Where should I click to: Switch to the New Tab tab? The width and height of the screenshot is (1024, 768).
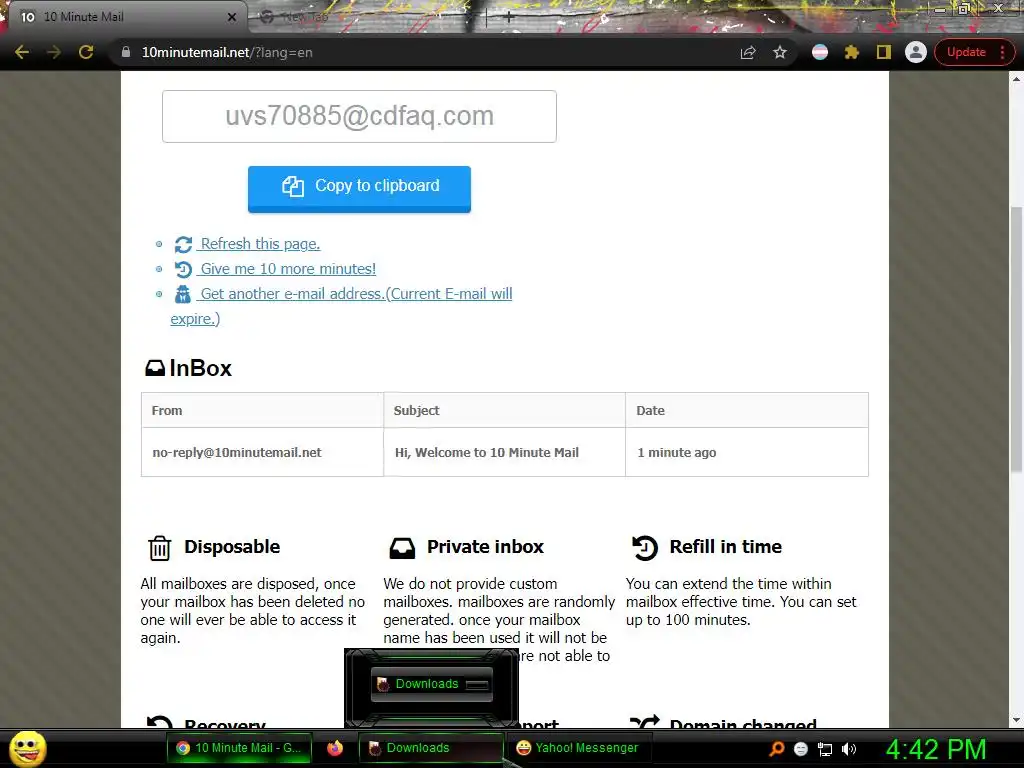click(x=366, y=17)
